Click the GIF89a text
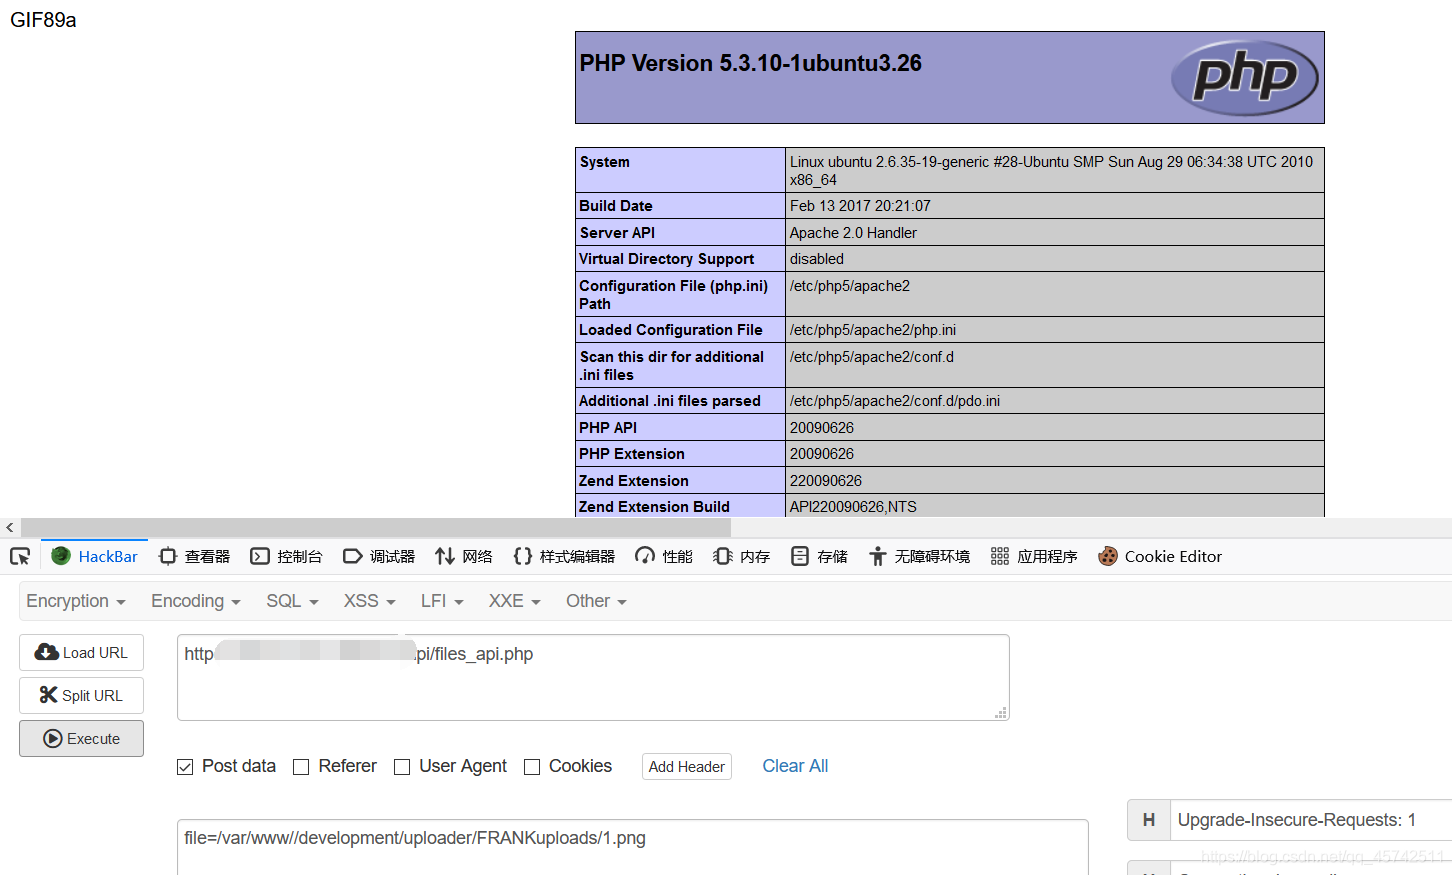The image size is (1452, 875). tap(43, 20)
